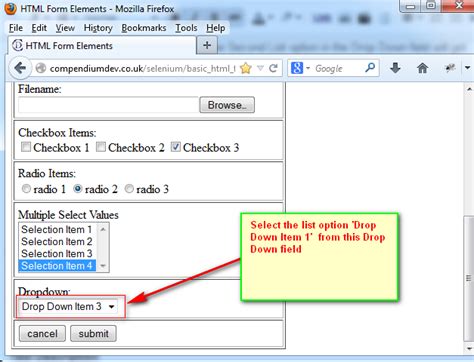Select Selection Item 2
This screenshot has width=474, height=362.
(57, 241)
